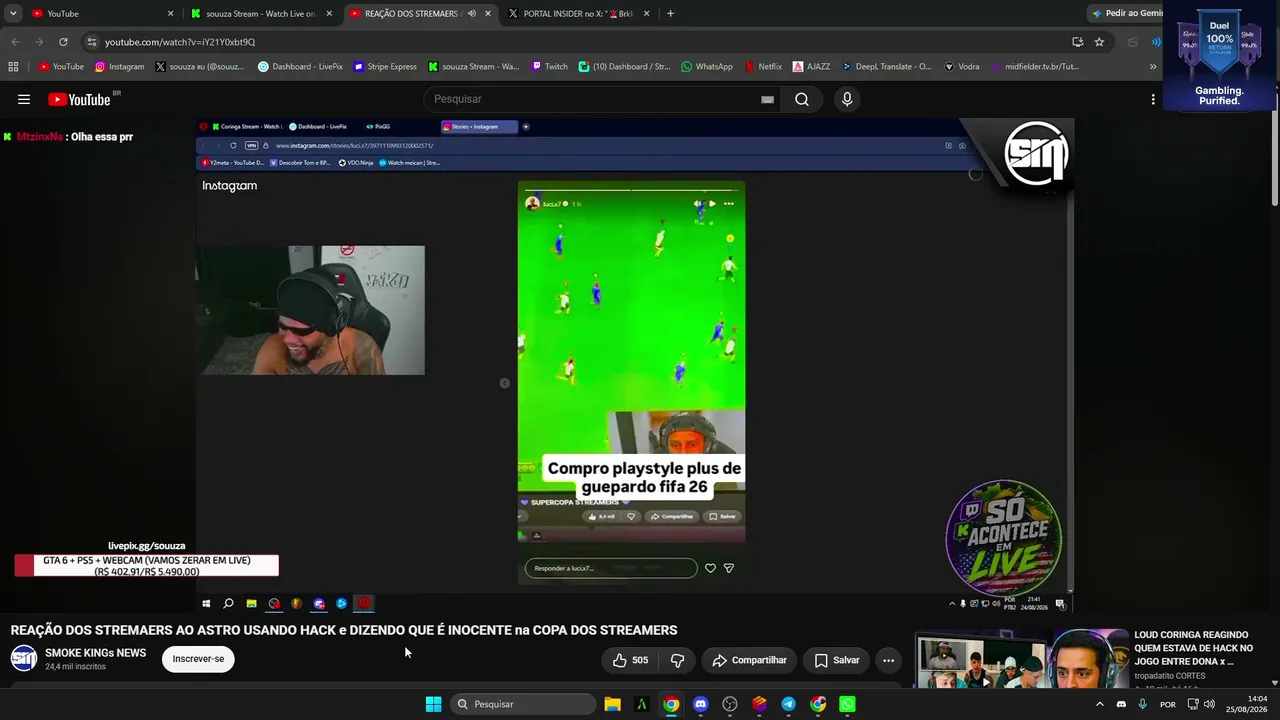Open the Dashboard - LivePix bookmark
This screenshot has height=720, width=1280.
coord(300,67)
